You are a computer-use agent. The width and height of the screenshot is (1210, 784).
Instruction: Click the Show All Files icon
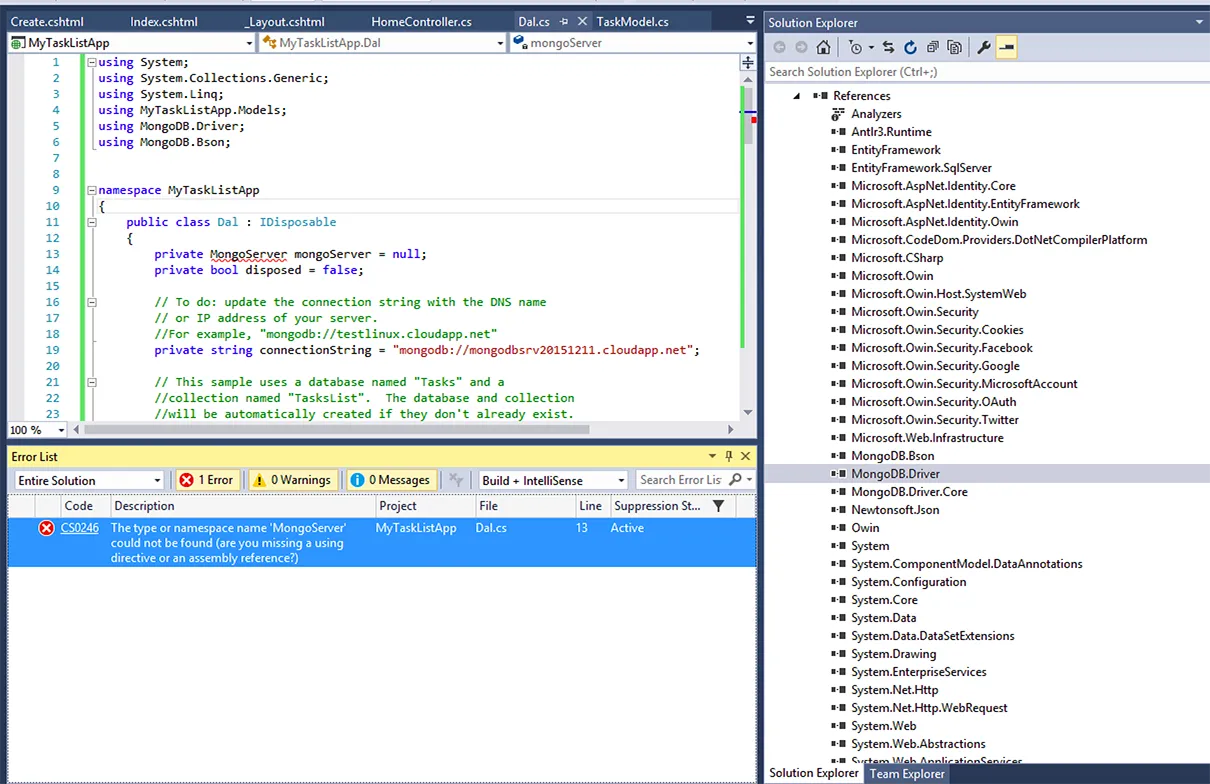point(954,47)
